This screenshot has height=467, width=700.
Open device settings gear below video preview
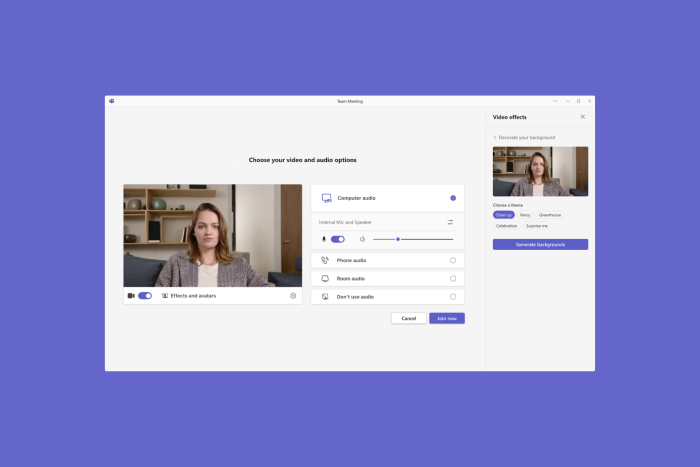coord(293,296)
